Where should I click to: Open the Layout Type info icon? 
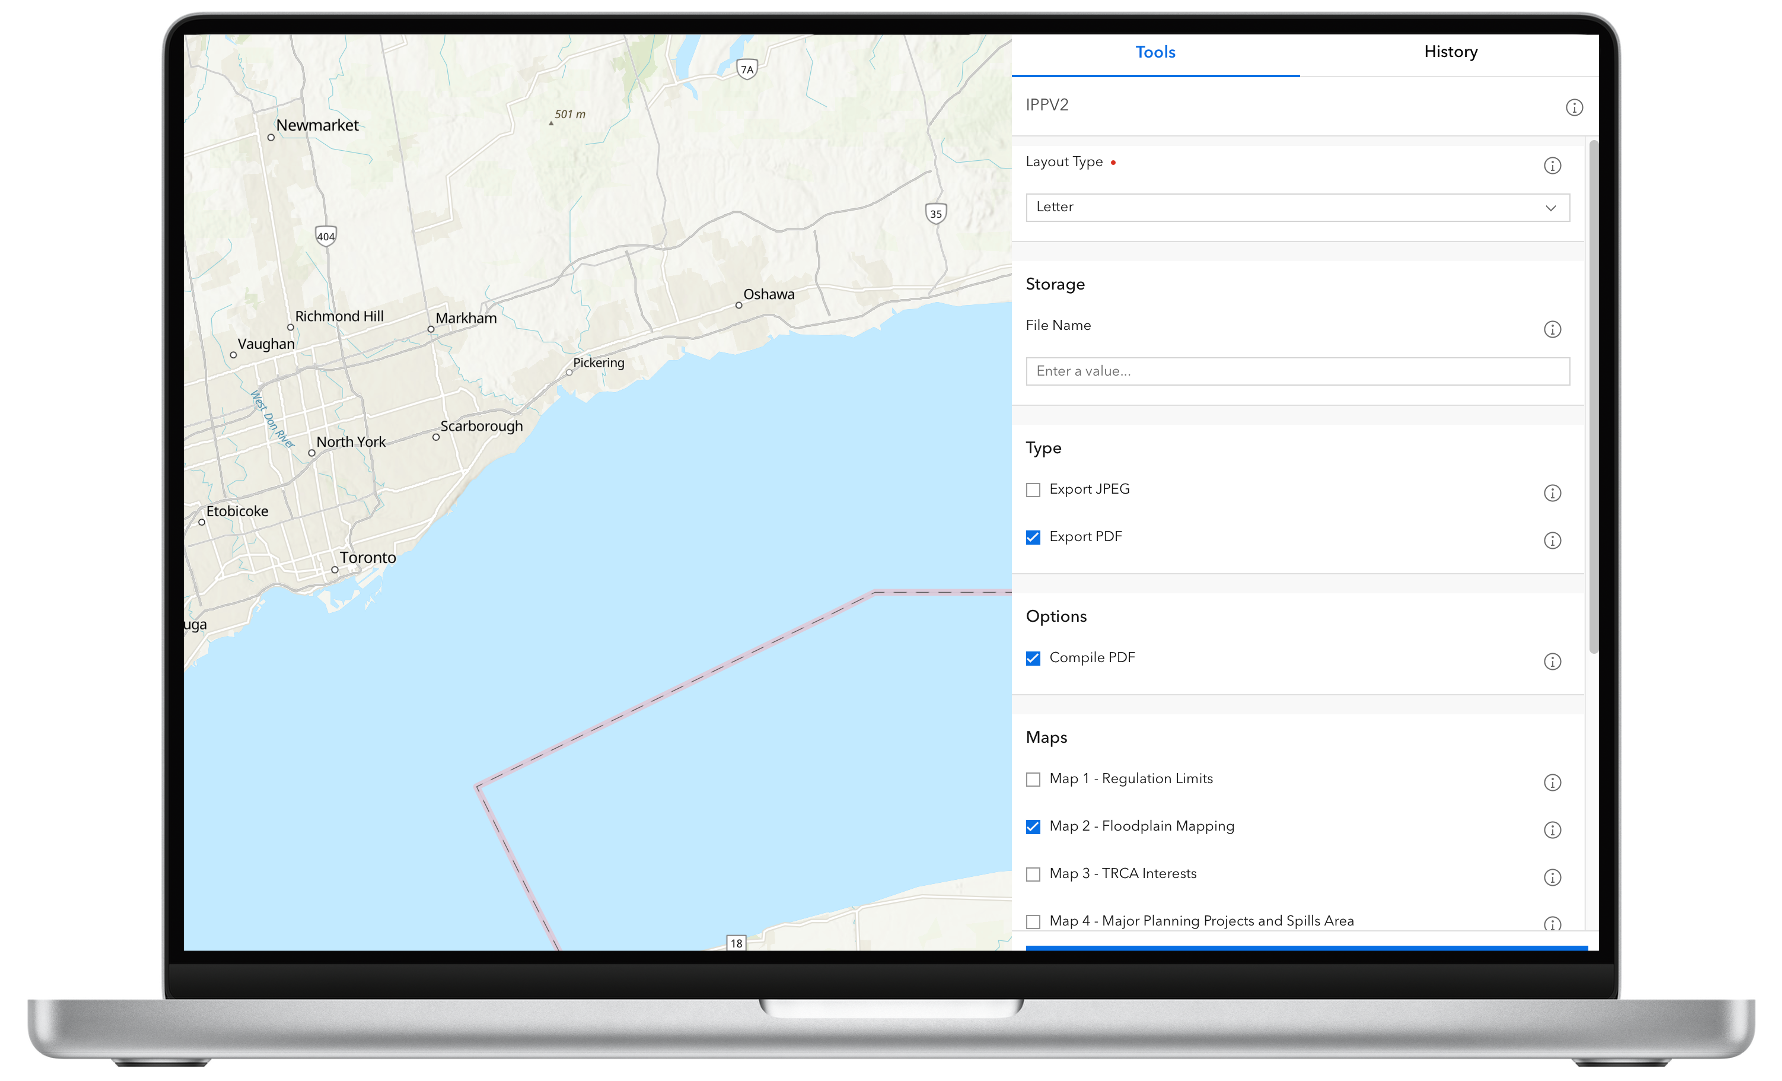[x=1553, y=165]
